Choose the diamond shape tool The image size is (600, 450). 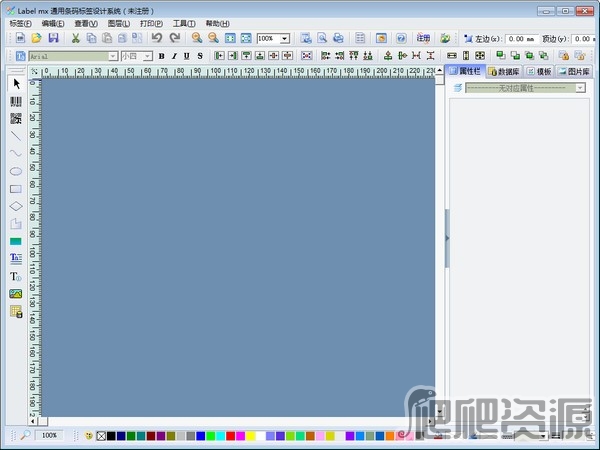point(16,206)
